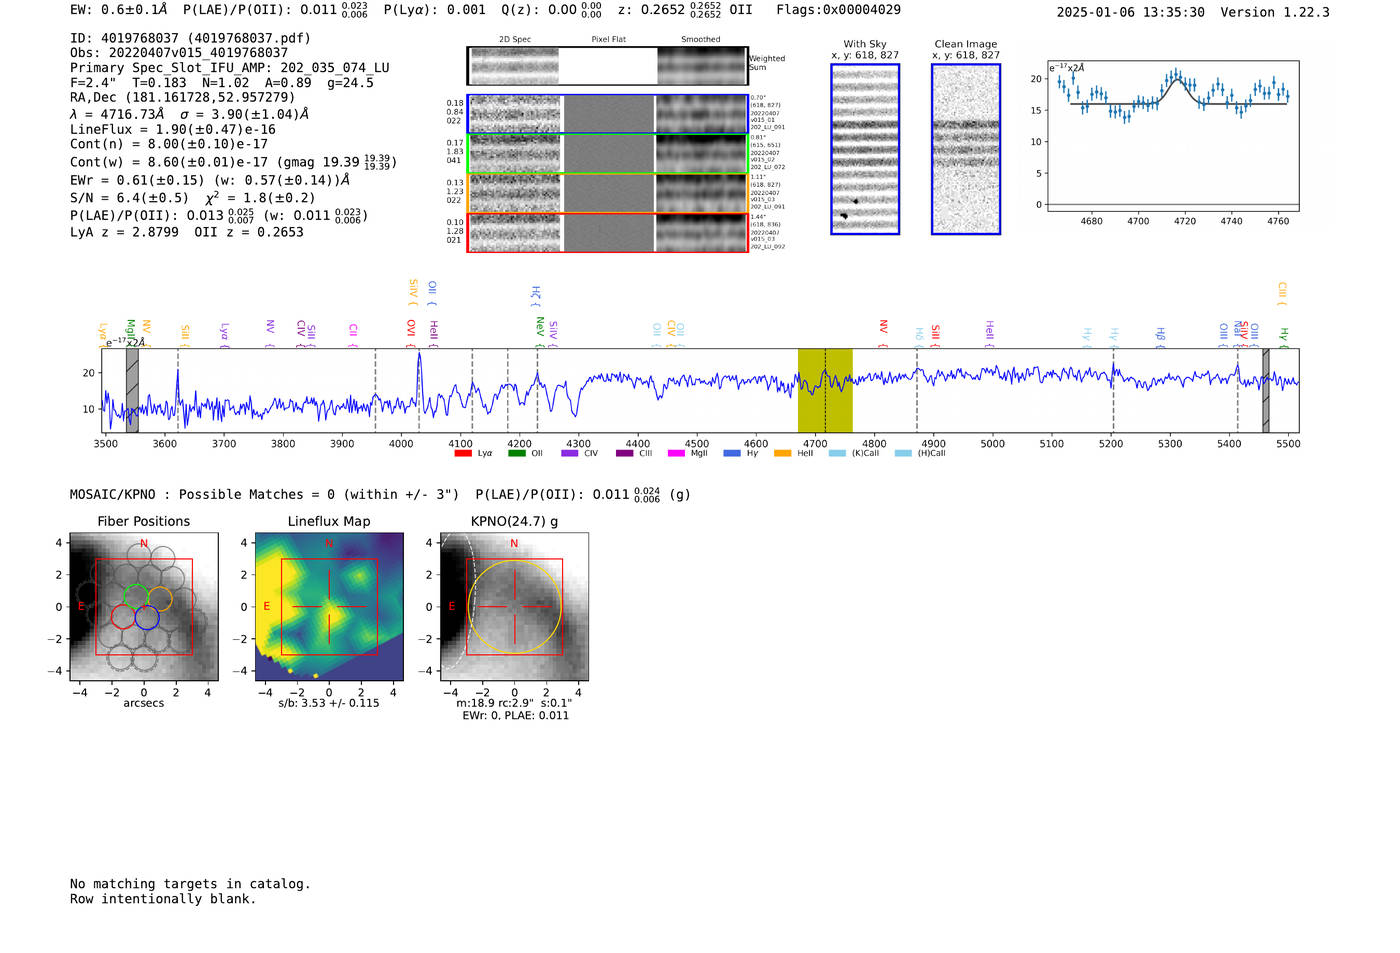This screenshot has height=953, width=1400.
Task: Click the Row intentionally blank text
Action: (163, 899)
